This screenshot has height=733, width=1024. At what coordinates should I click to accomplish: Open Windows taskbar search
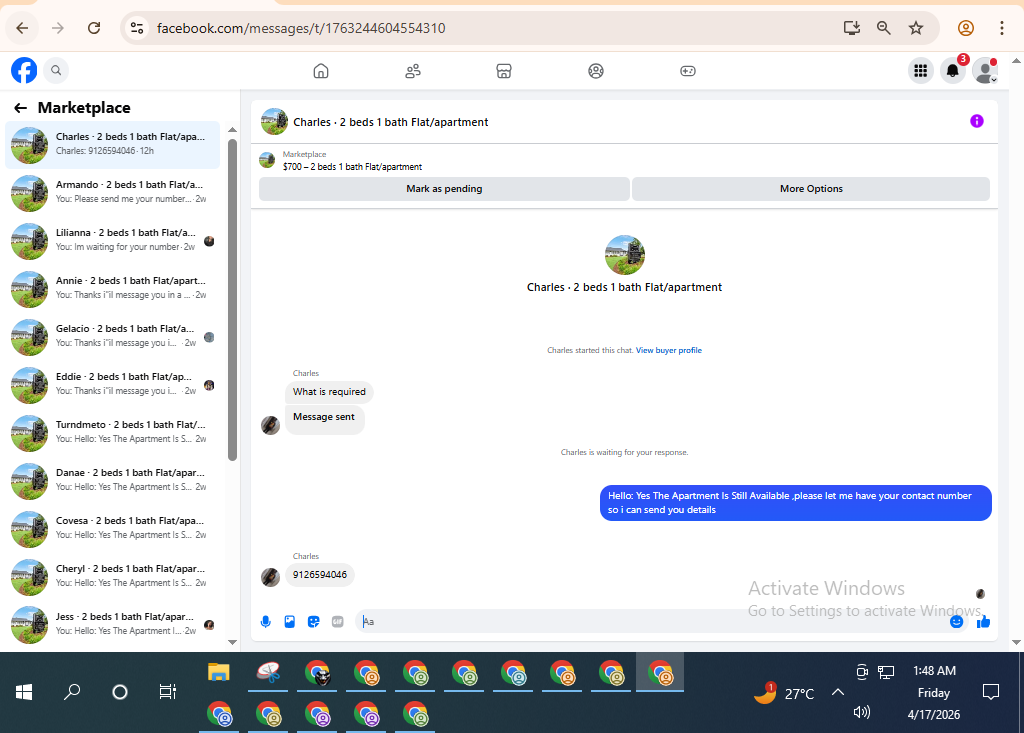point(72,692)
